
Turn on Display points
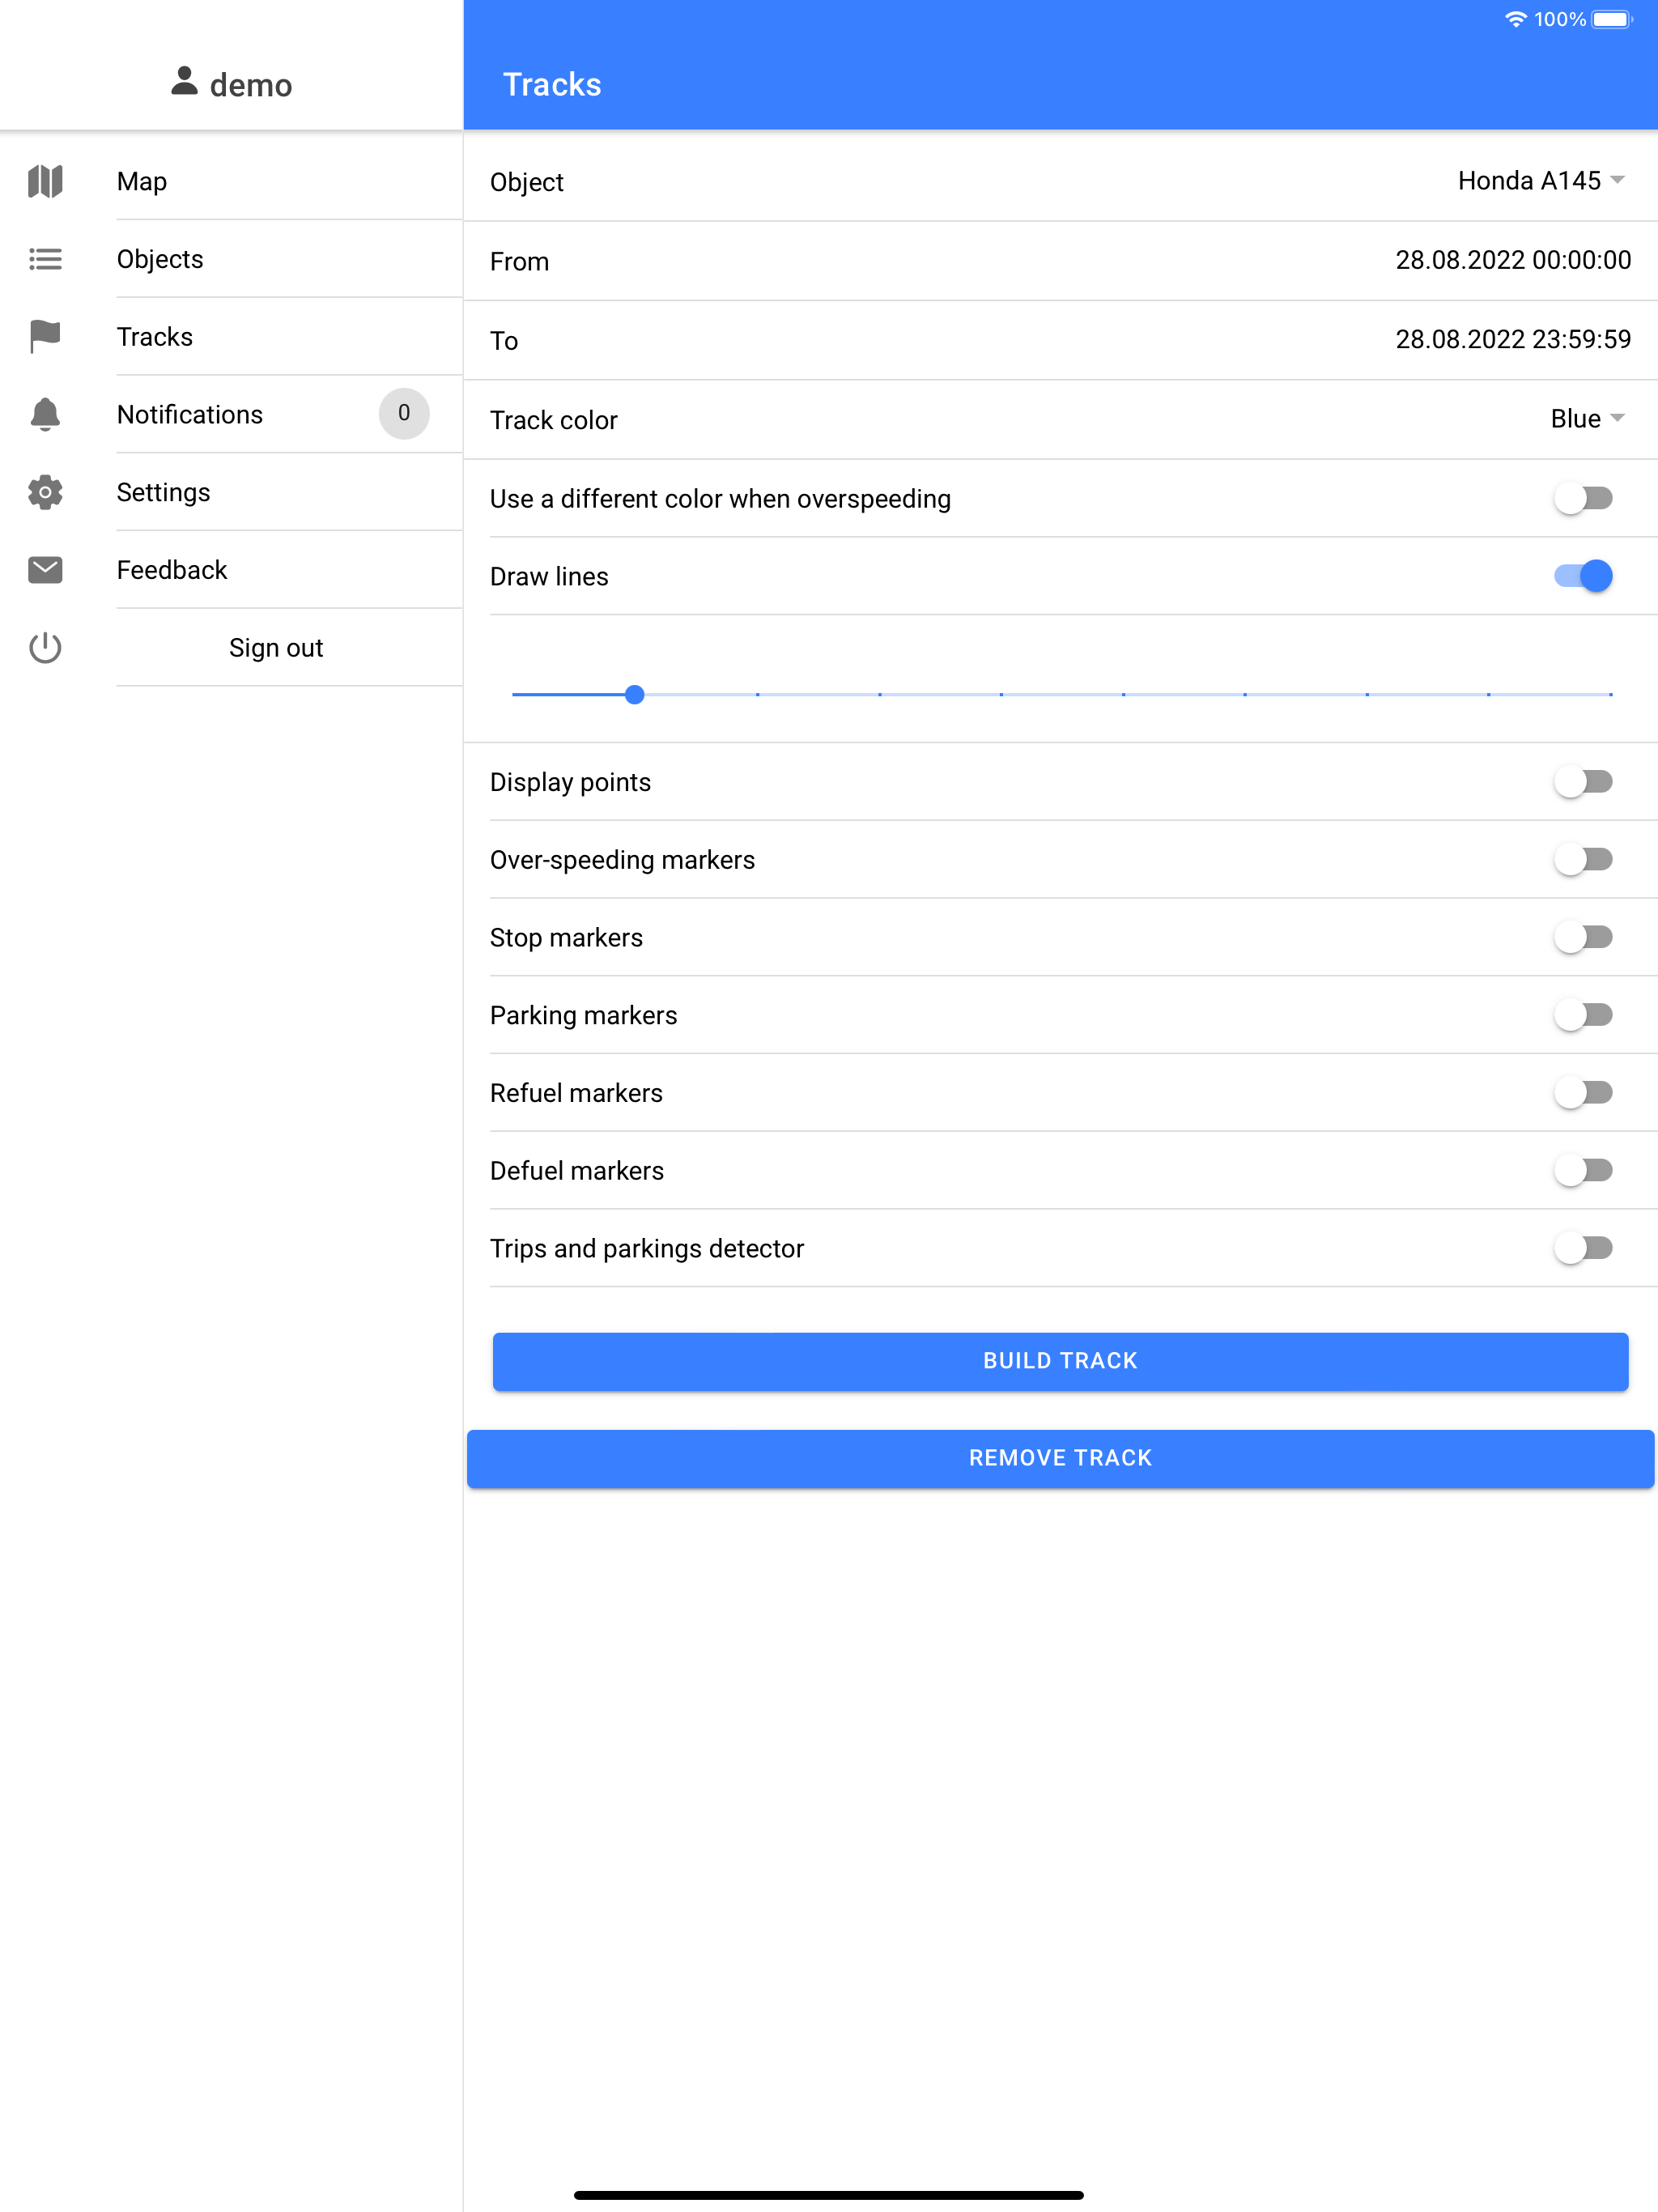tap(1584, 782)
